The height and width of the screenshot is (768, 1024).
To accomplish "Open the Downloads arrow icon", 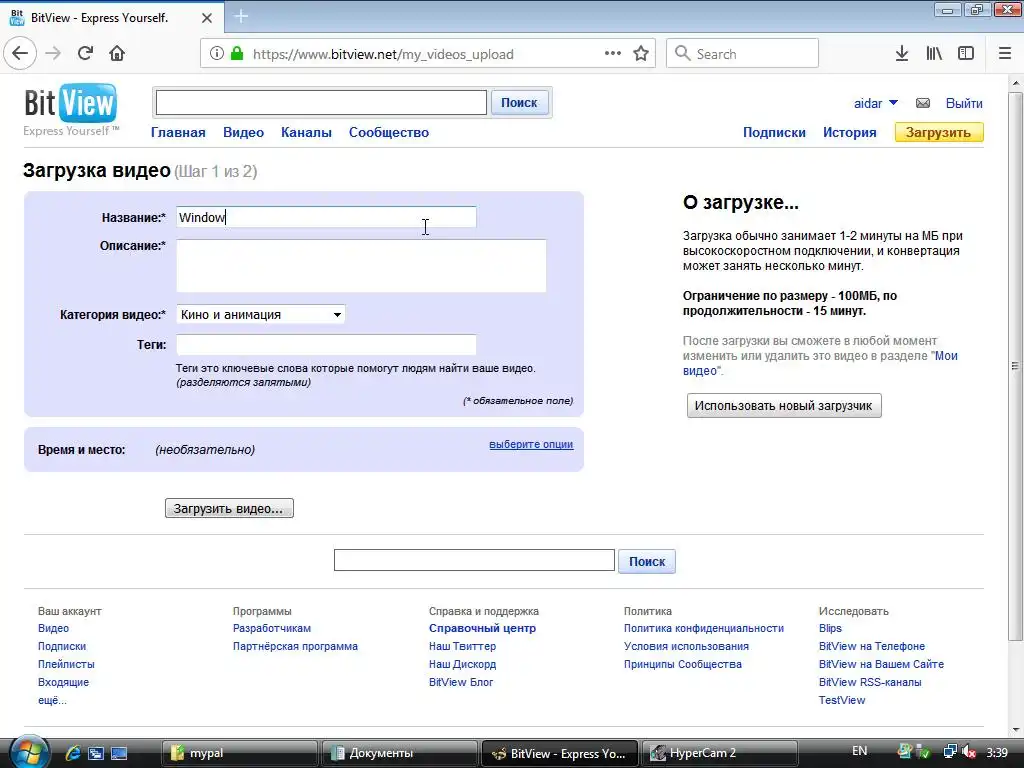I will click(902, 54).
